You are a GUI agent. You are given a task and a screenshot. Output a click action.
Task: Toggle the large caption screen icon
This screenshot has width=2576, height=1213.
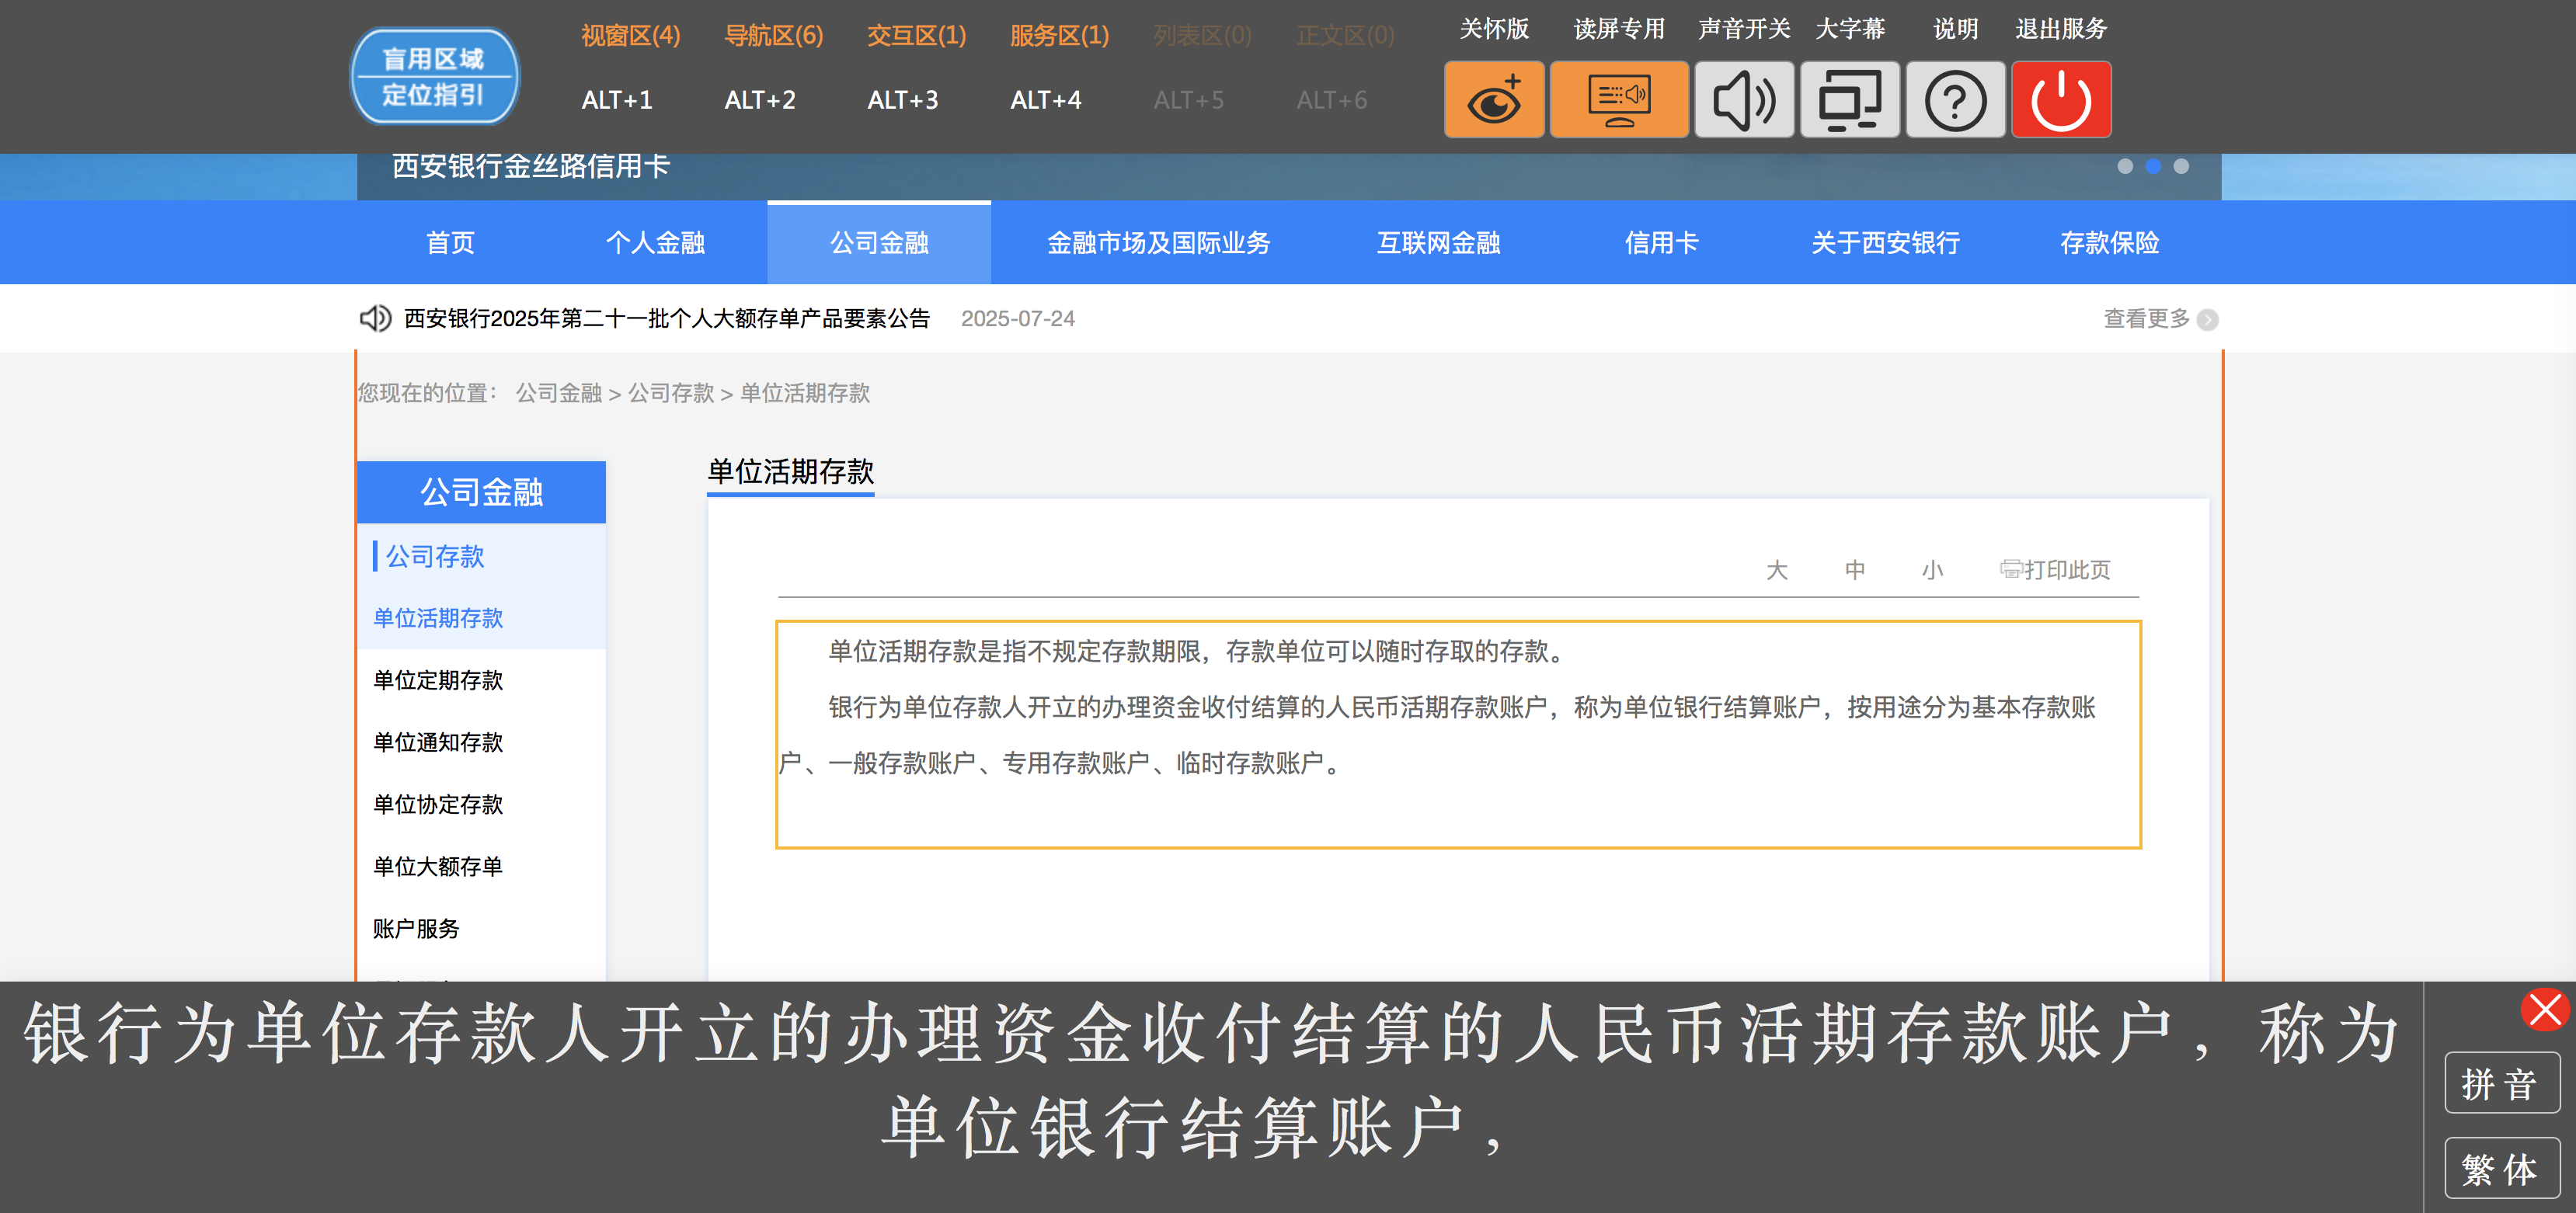coord(1849,99)
